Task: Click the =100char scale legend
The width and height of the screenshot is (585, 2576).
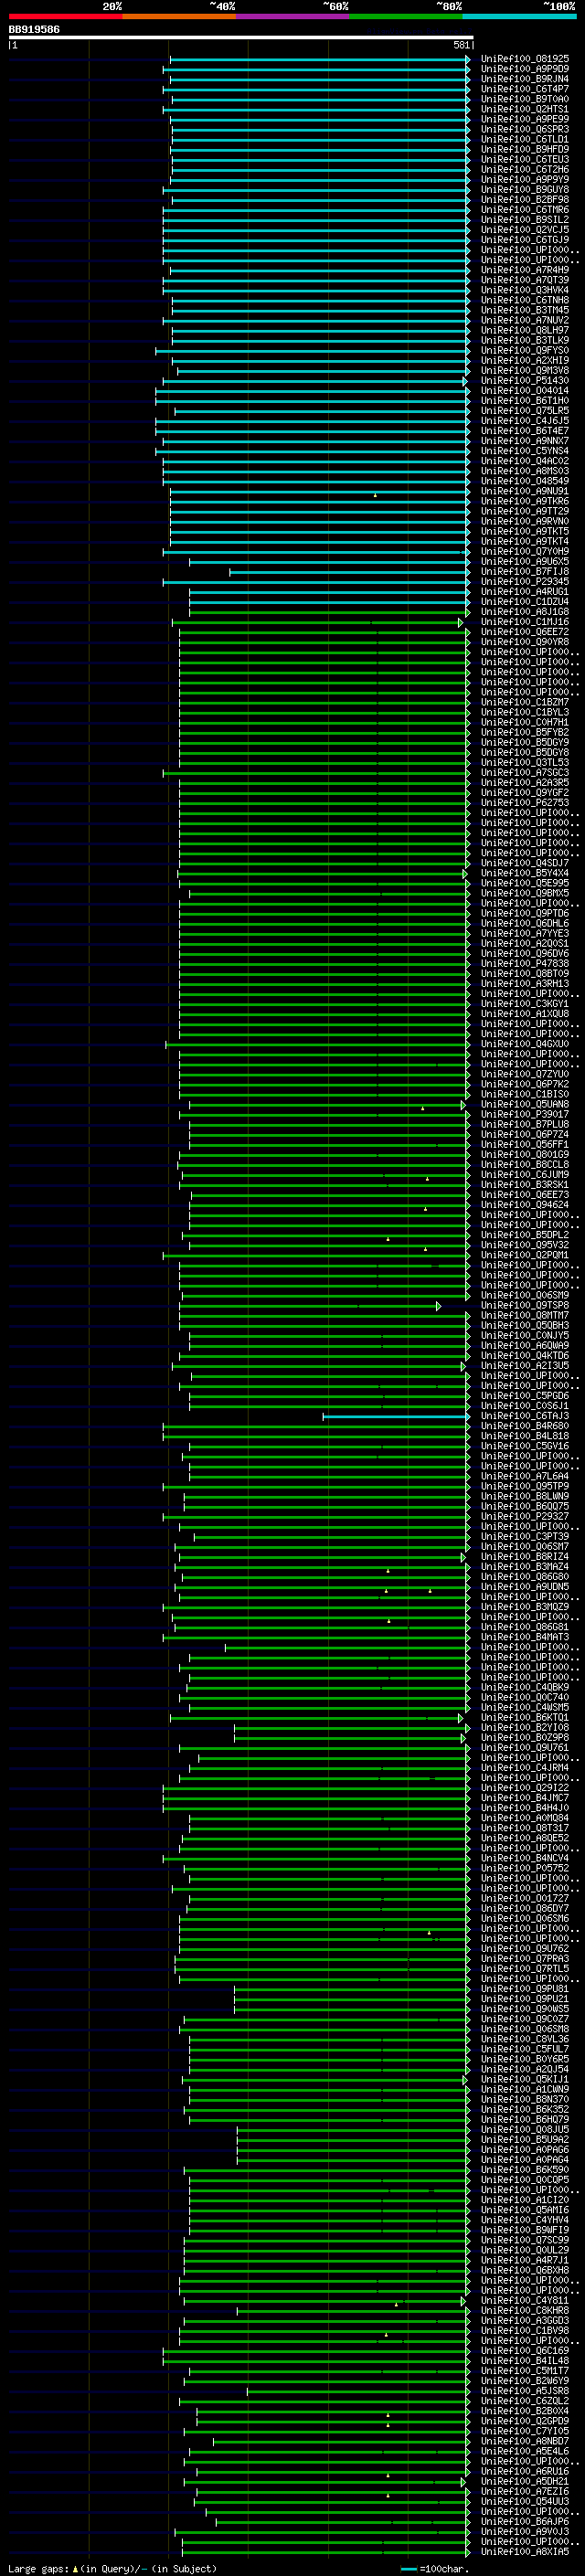Action: coord(436,2568)
